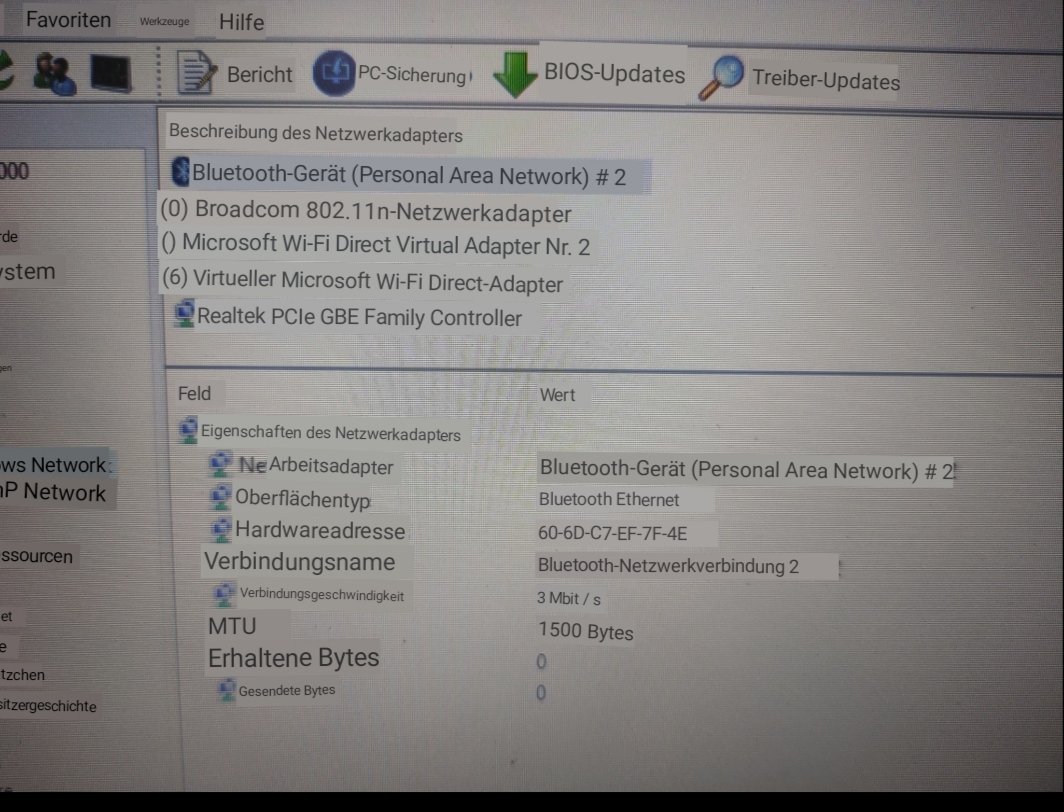Click the Wert column header

[x=557, y=395]
